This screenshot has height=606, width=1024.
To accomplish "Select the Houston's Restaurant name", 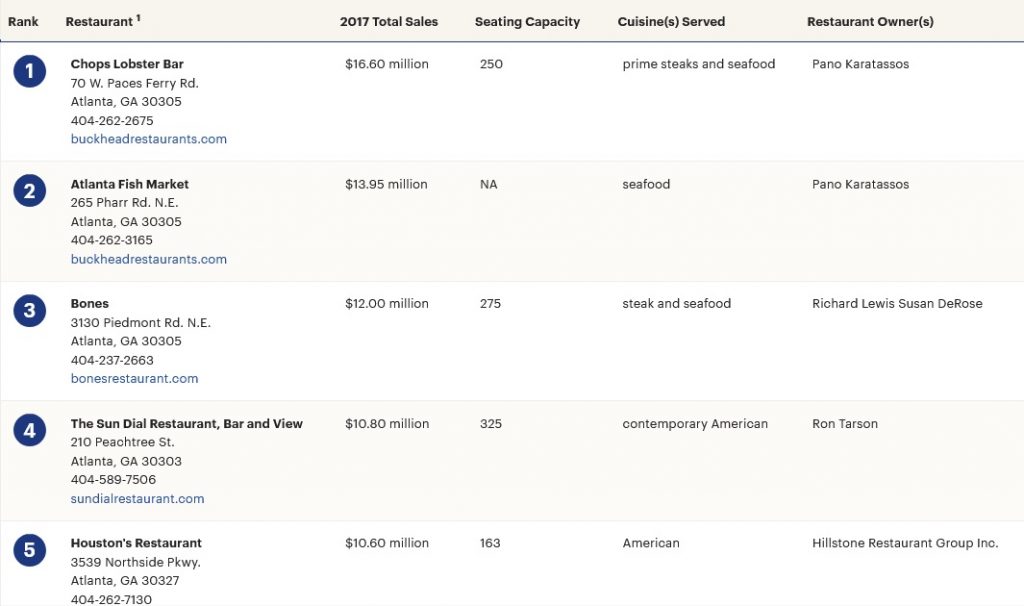I will pyautogui.click(x=136, y=543).
